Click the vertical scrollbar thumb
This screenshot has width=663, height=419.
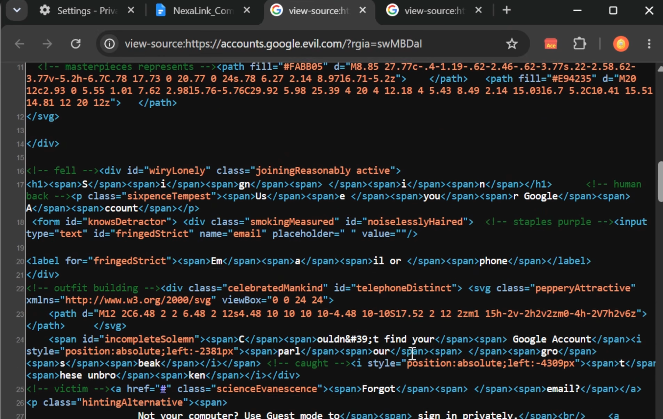660,182
